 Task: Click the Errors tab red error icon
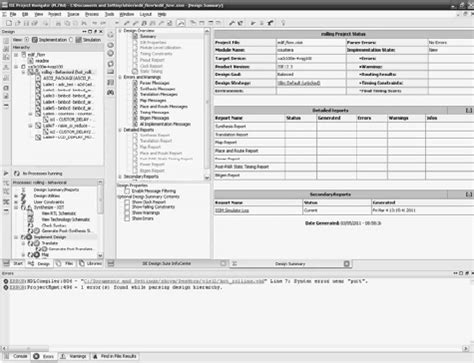point(36,356)
